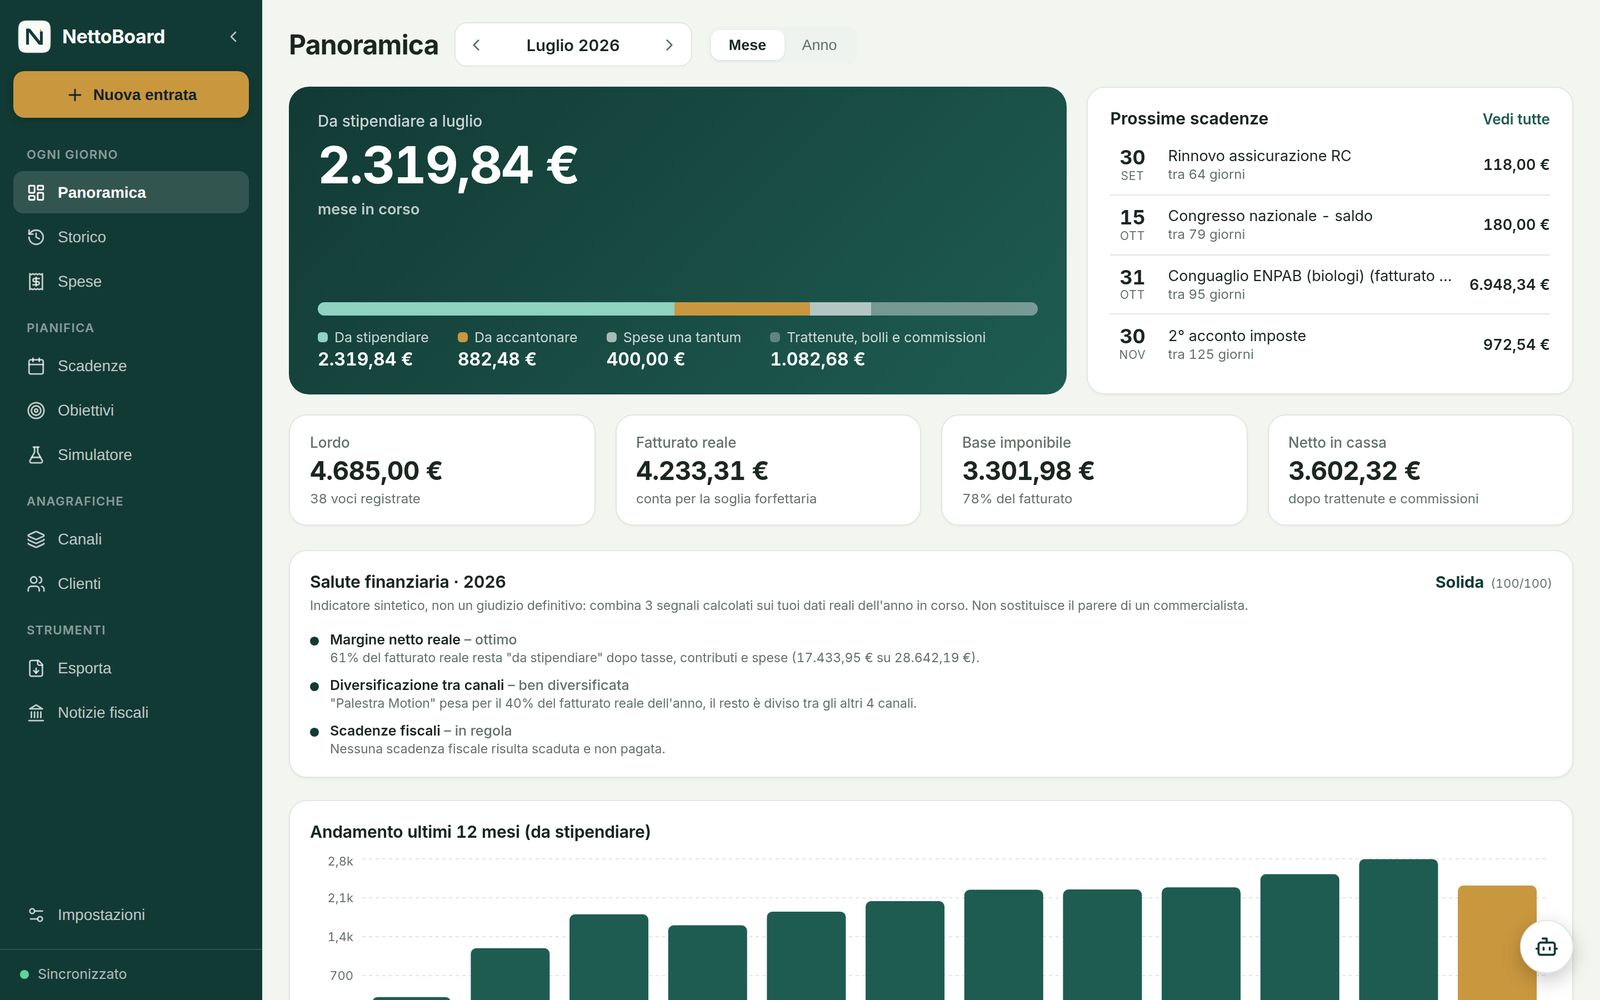Collapse the sidebar with the chevron
Viewport: 1600px width, 1000px height.
(x=233, y=37)
